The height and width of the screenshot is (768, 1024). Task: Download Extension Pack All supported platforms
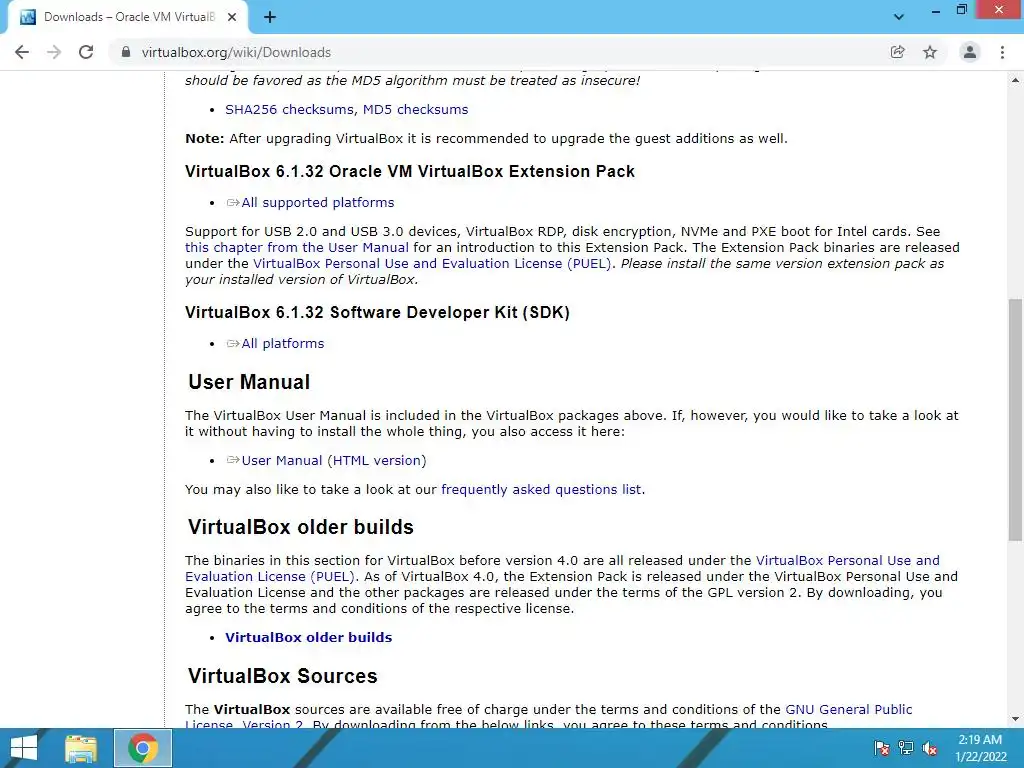click(x=317, y=202)
